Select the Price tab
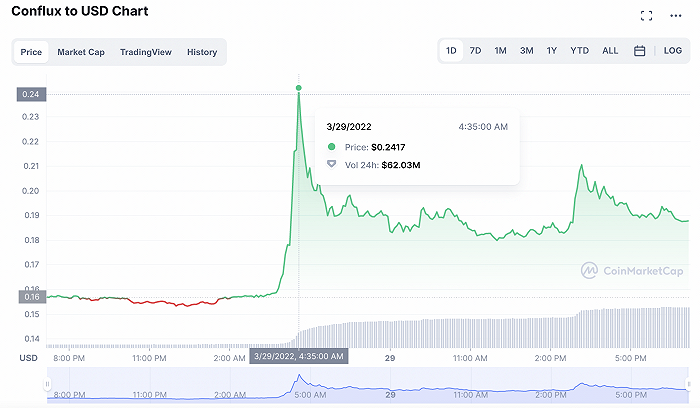Viewport: 700px width, 408px height. [x=31, y=52]
